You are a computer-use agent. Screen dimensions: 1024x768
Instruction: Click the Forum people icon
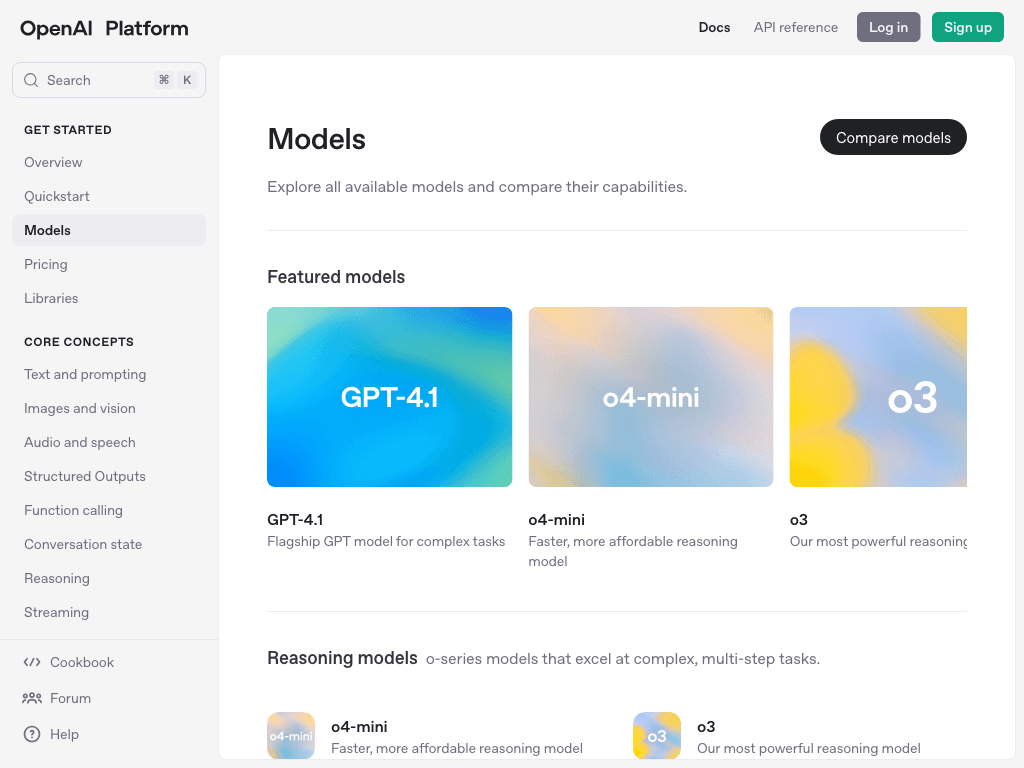pos(32,698)
